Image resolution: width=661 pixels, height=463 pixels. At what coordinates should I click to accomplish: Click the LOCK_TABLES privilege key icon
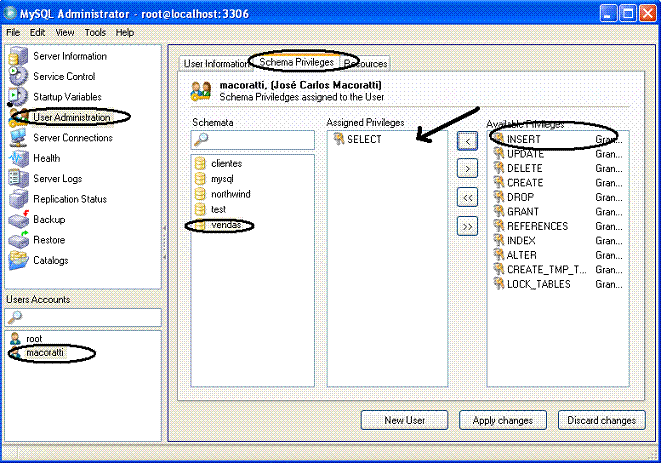tap(499, 284)
